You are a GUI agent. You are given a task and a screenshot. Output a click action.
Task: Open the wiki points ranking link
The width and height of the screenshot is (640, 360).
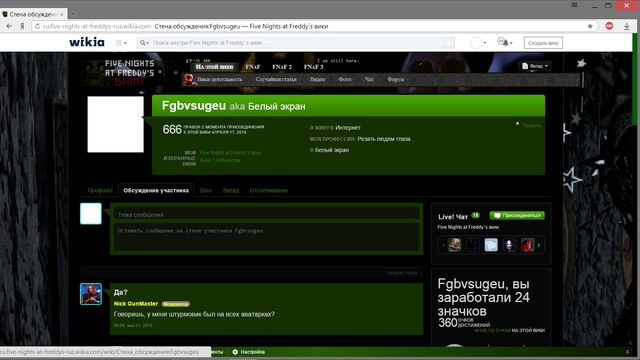pos(492,330)
